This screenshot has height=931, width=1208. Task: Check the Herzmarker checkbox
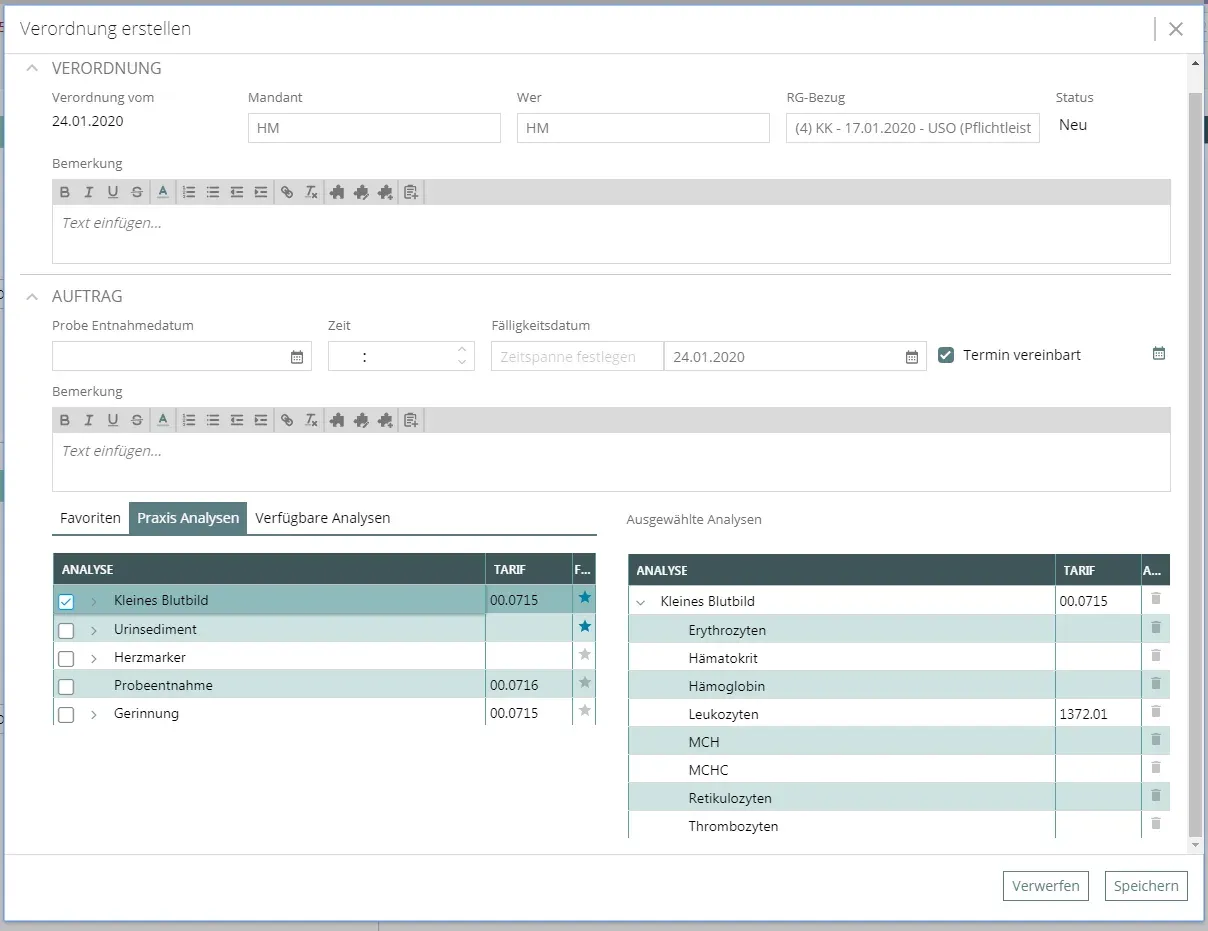point(66,659)
